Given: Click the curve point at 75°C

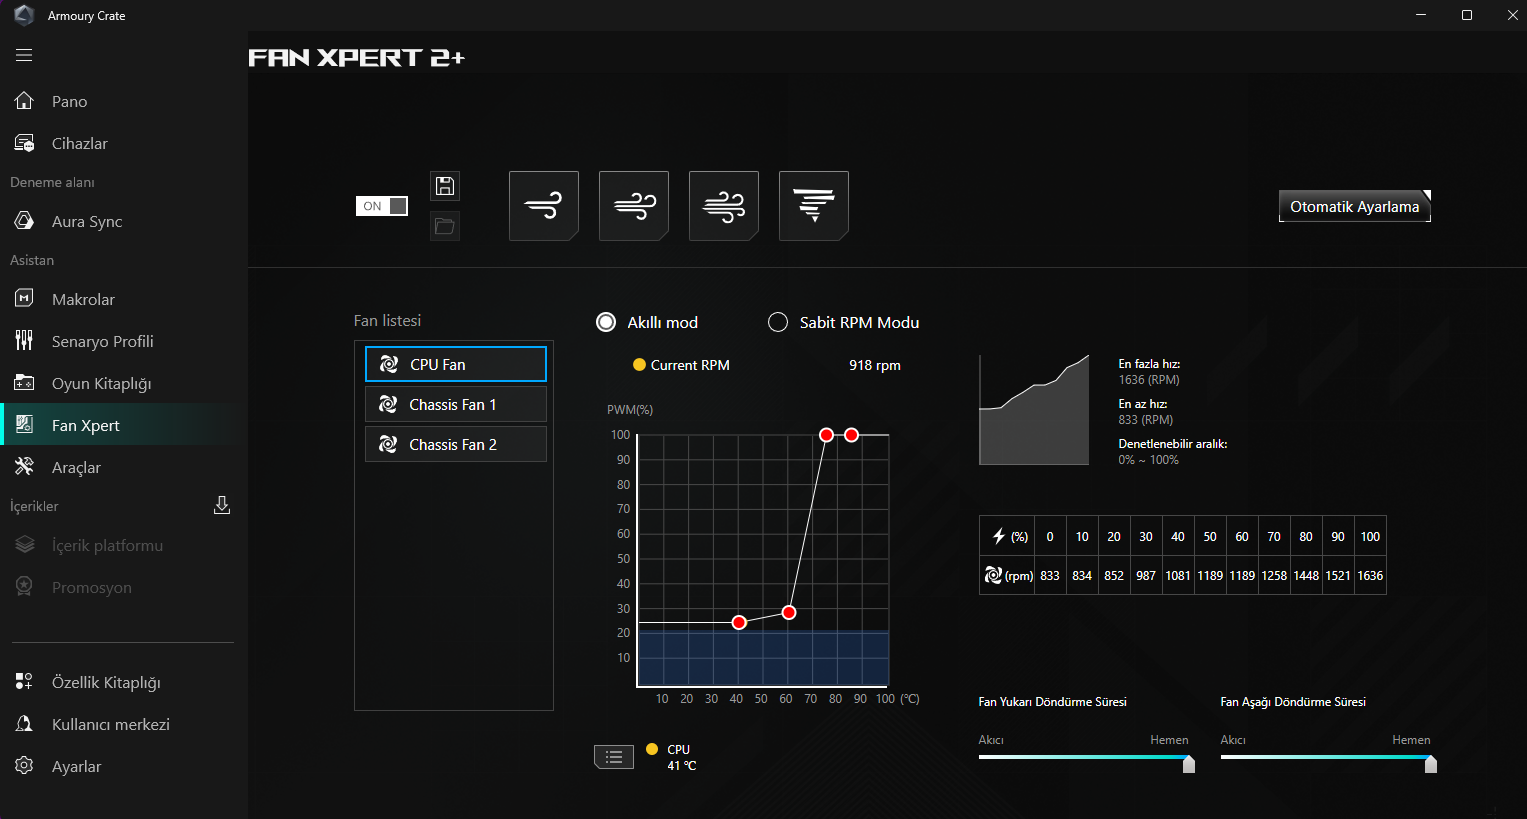Looking at the screenshot, I should tap(826, 434).
